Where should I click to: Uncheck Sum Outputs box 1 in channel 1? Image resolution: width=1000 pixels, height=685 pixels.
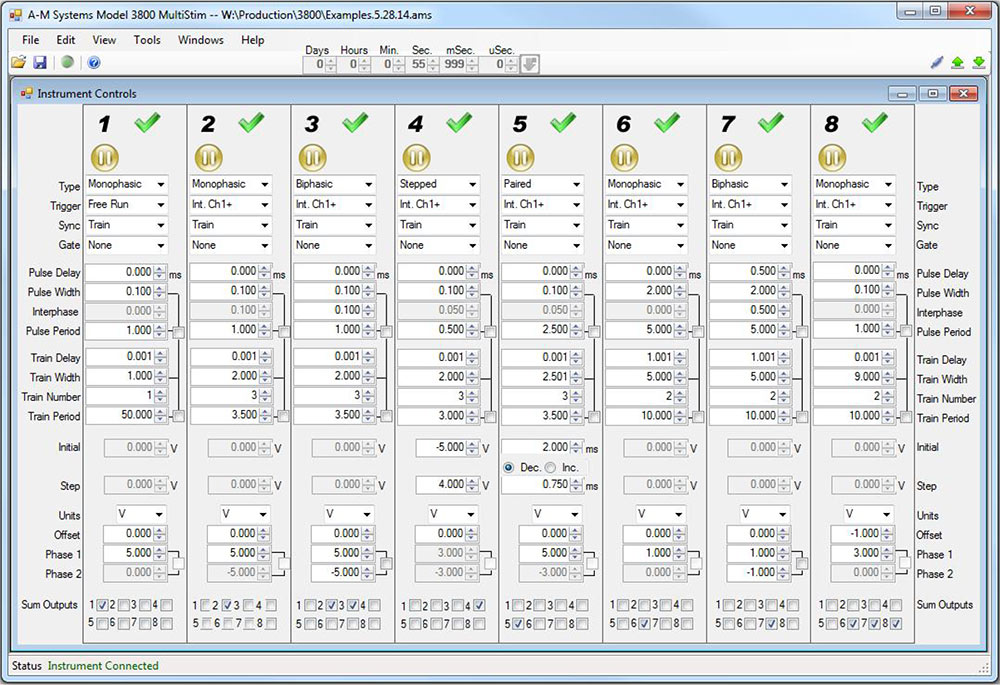point(102,605)
